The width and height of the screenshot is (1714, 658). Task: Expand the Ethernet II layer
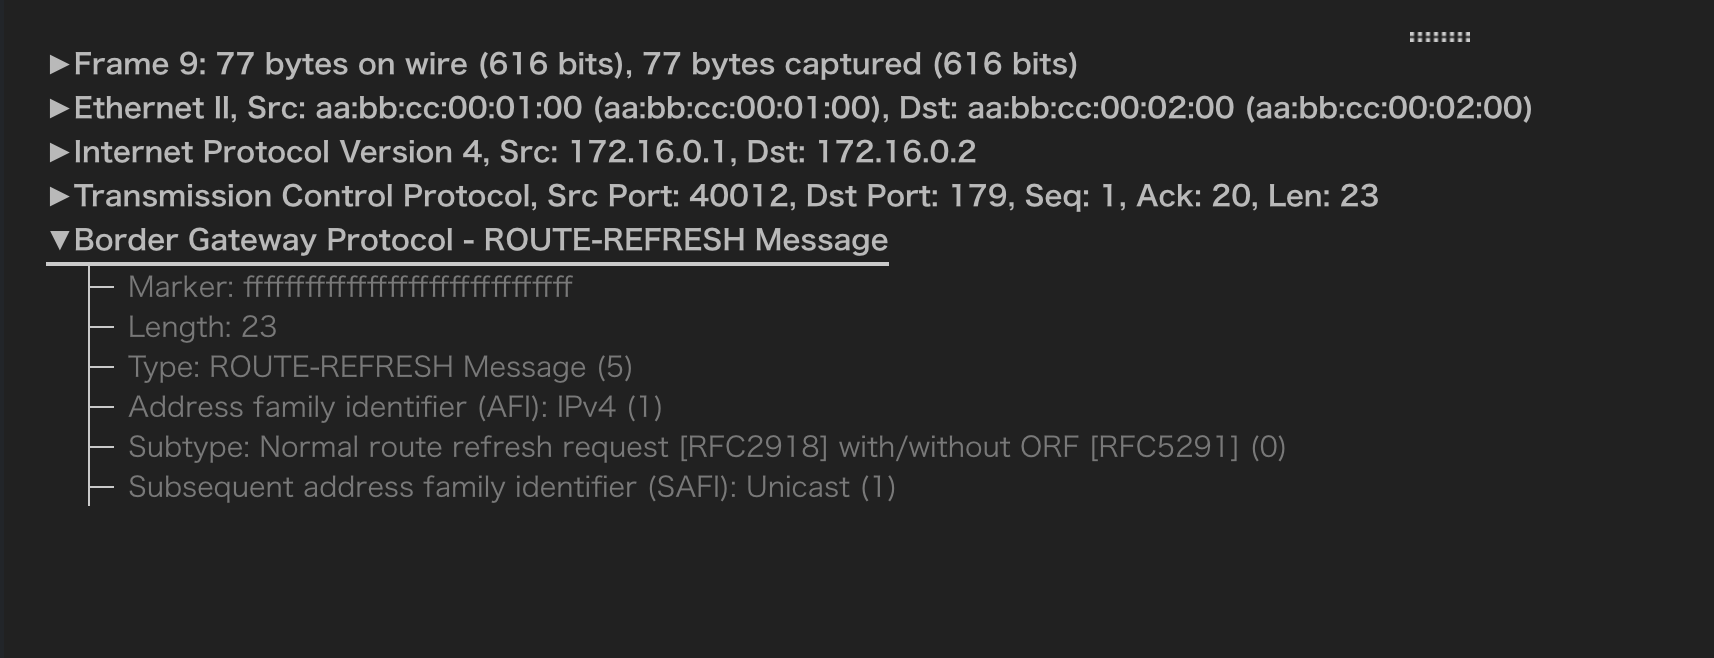[x=60, y=108]
